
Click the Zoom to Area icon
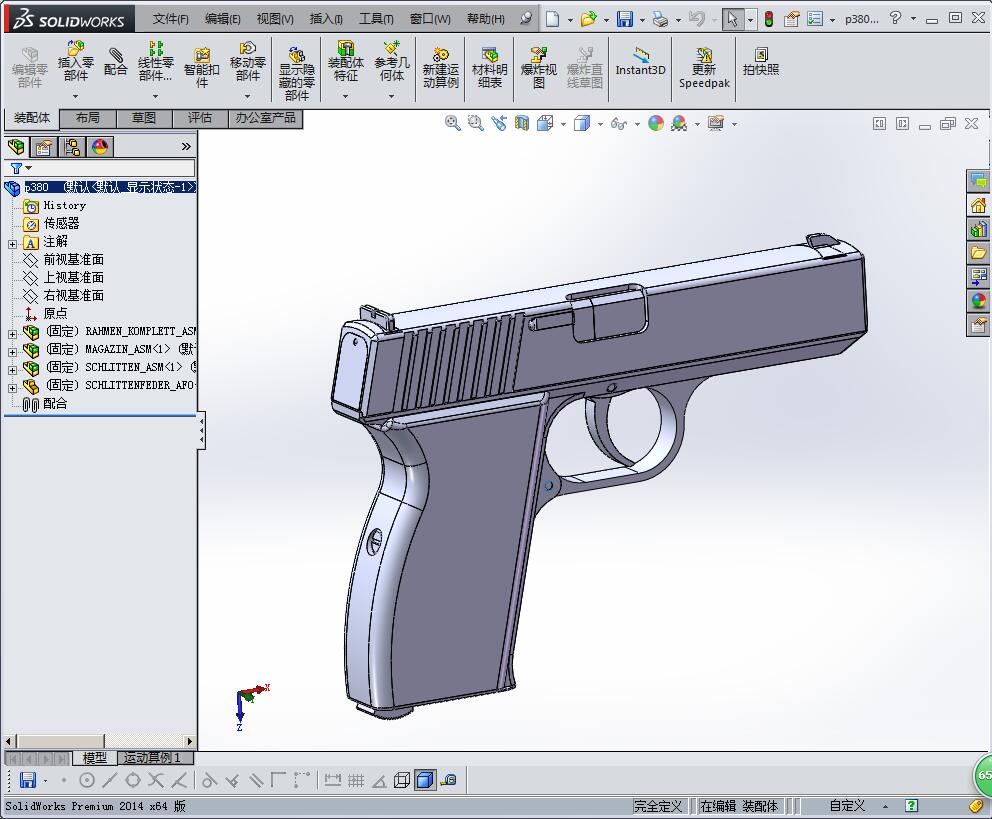[476, 123]
